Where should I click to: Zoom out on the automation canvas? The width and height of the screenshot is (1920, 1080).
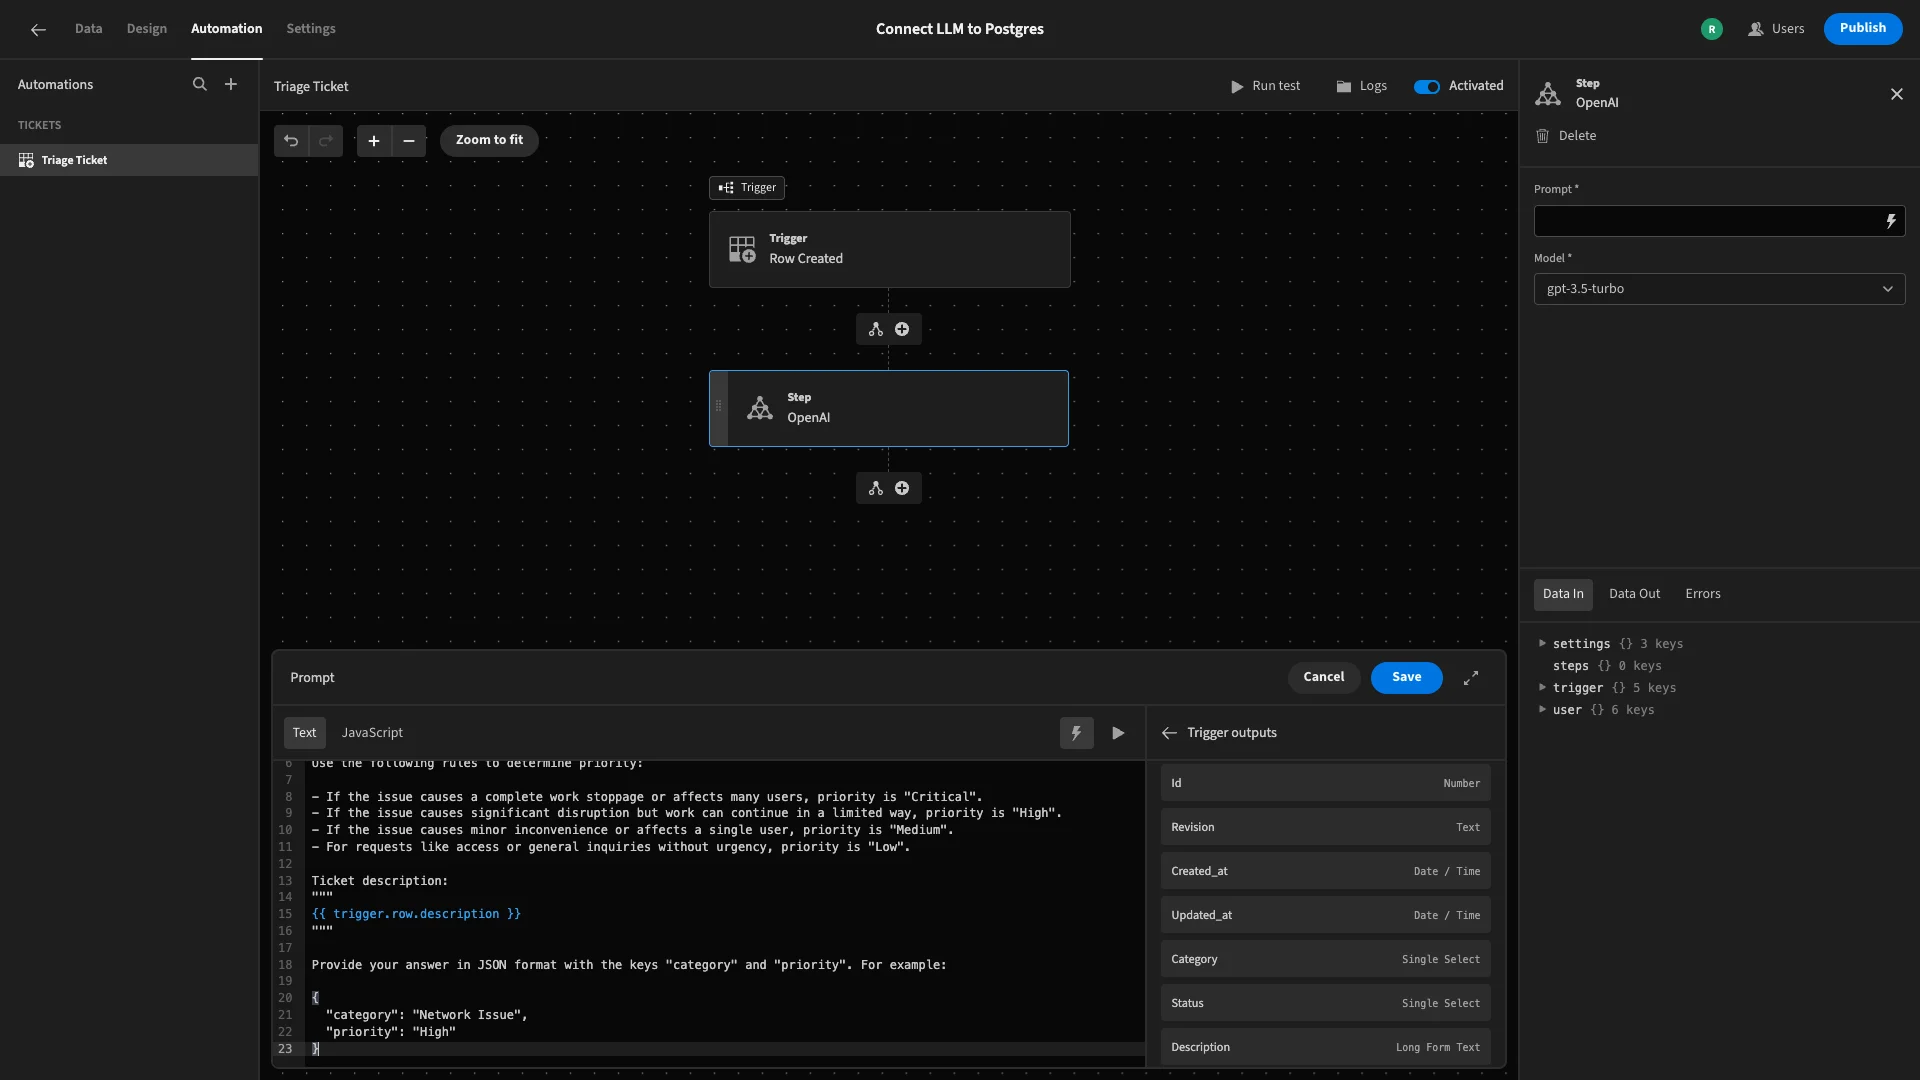pos(409,141)
